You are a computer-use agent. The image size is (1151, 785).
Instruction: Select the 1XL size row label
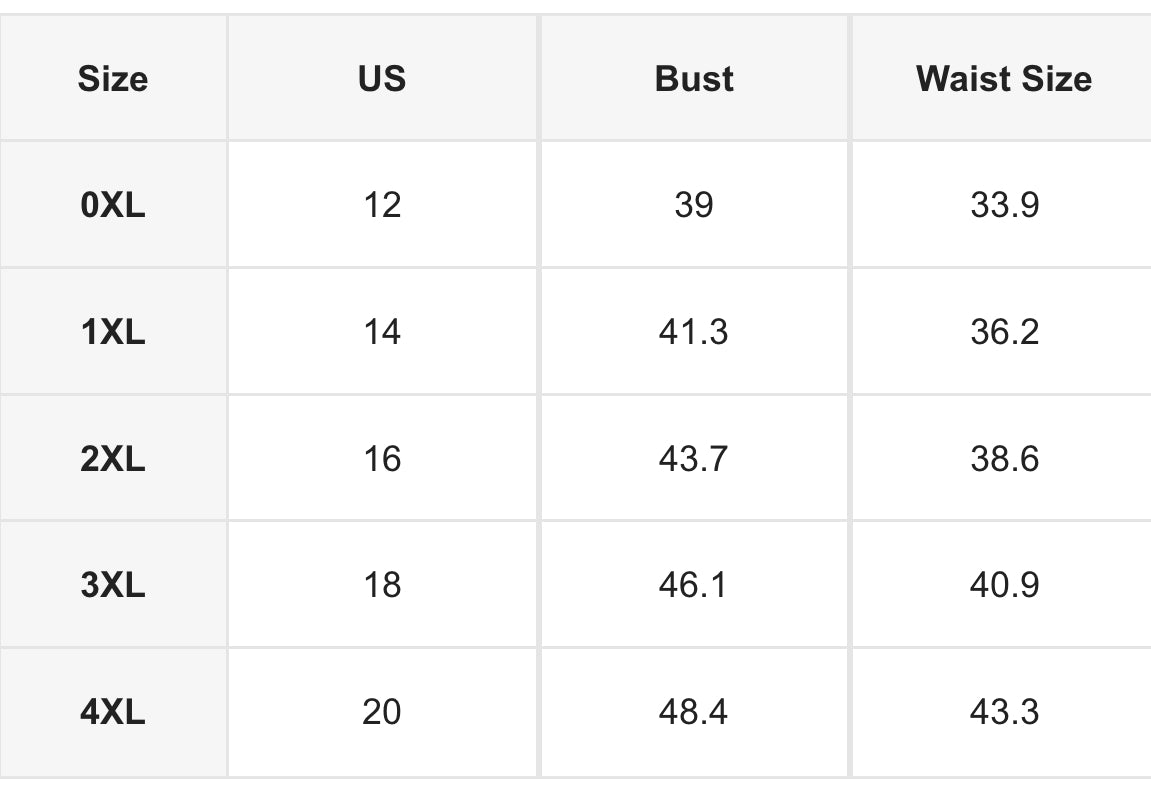pos(113,331)
